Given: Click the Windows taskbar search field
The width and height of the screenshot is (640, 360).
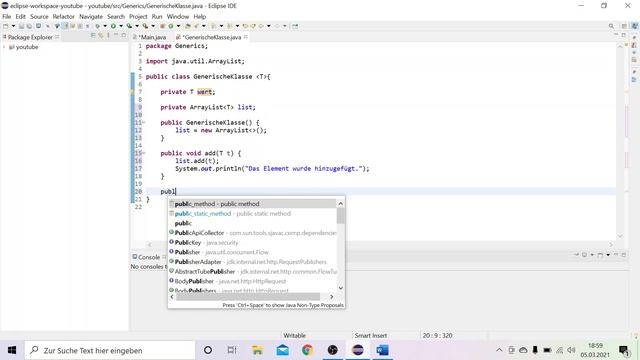Looking at the screenshot, I should pyautogui.click(x=110, y=350).
